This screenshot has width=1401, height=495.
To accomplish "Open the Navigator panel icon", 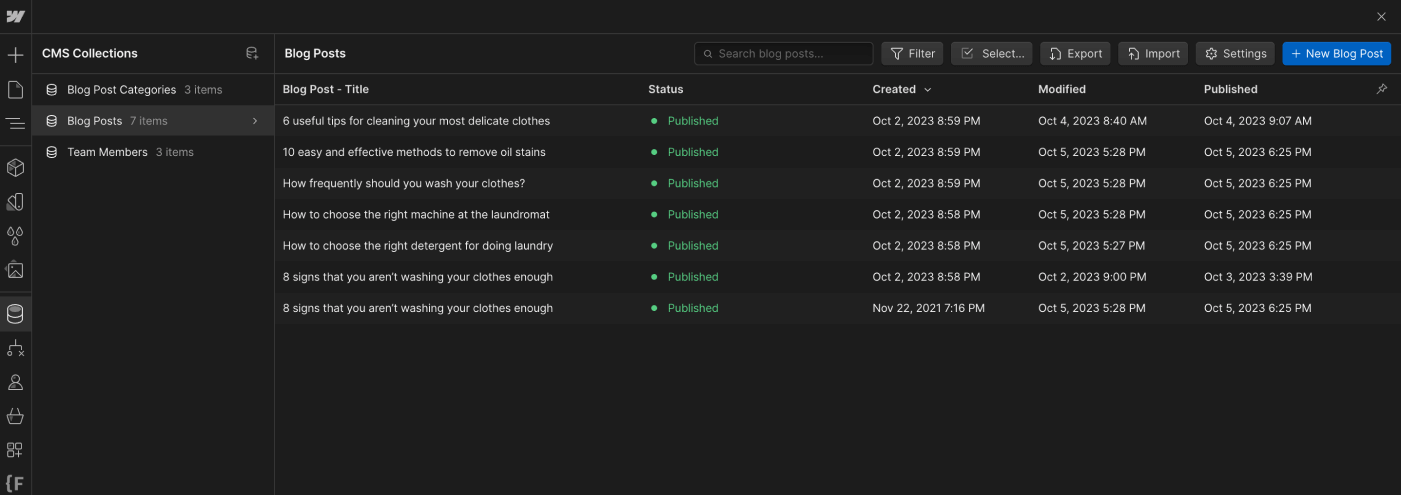I will coord(15,124).
